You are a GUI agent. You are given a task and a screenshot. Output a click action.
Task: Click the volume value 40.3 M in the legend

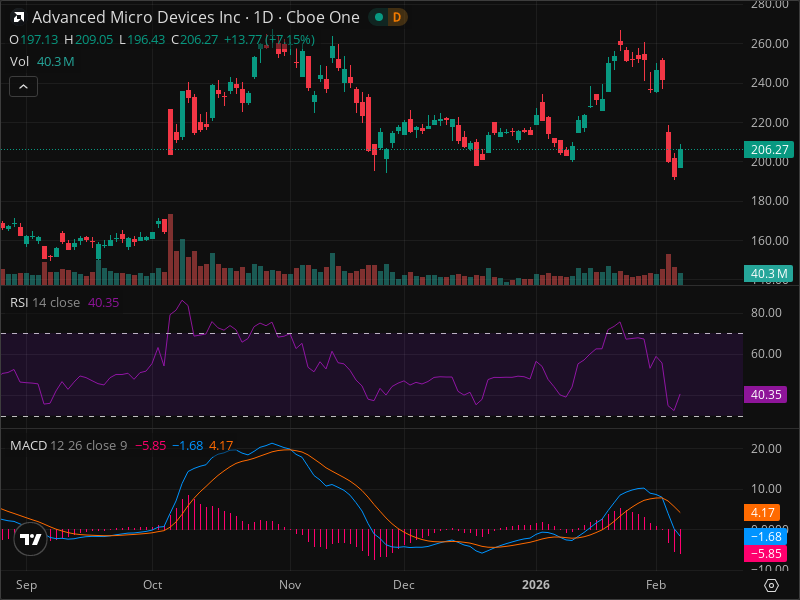pos(56,62)
